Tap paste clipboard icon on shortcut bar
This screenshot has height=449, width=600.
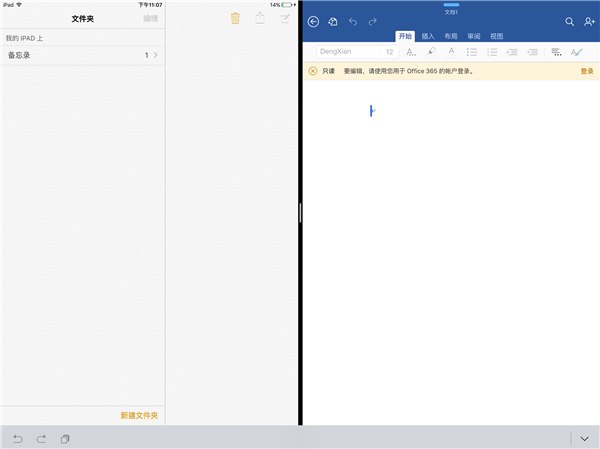[65, 439]
